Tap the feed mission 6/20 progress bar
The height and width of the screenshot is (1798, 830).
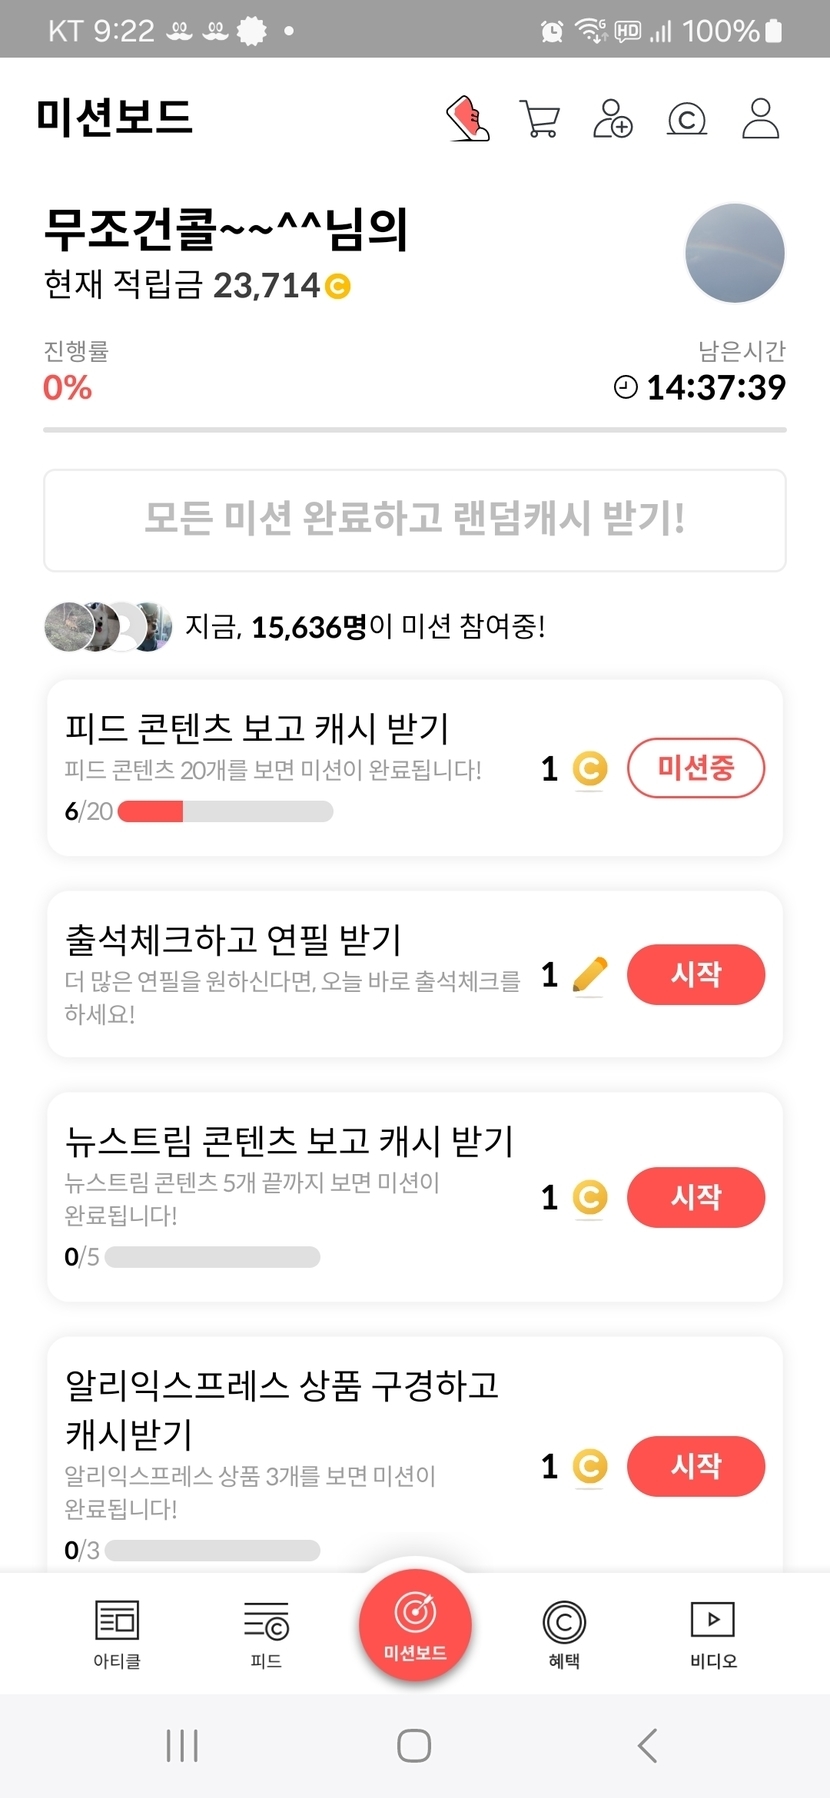pos(225,811)
